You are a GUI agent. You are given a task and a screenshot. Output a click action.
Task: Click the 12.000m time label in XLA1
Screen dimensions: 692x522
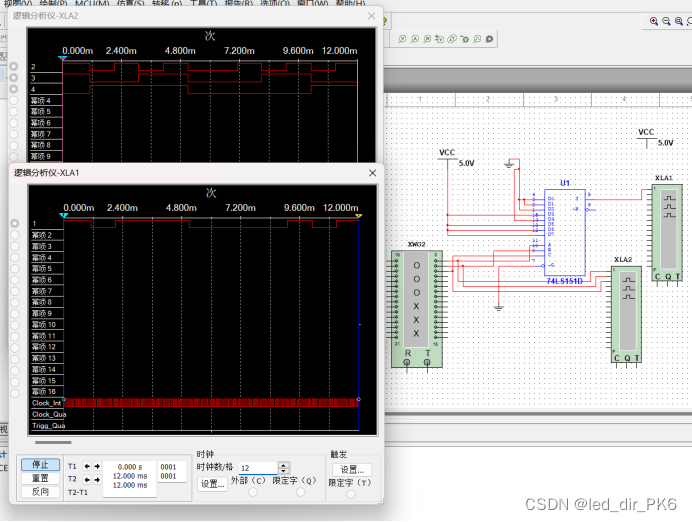pyautogui.click(x=340, y=207)
